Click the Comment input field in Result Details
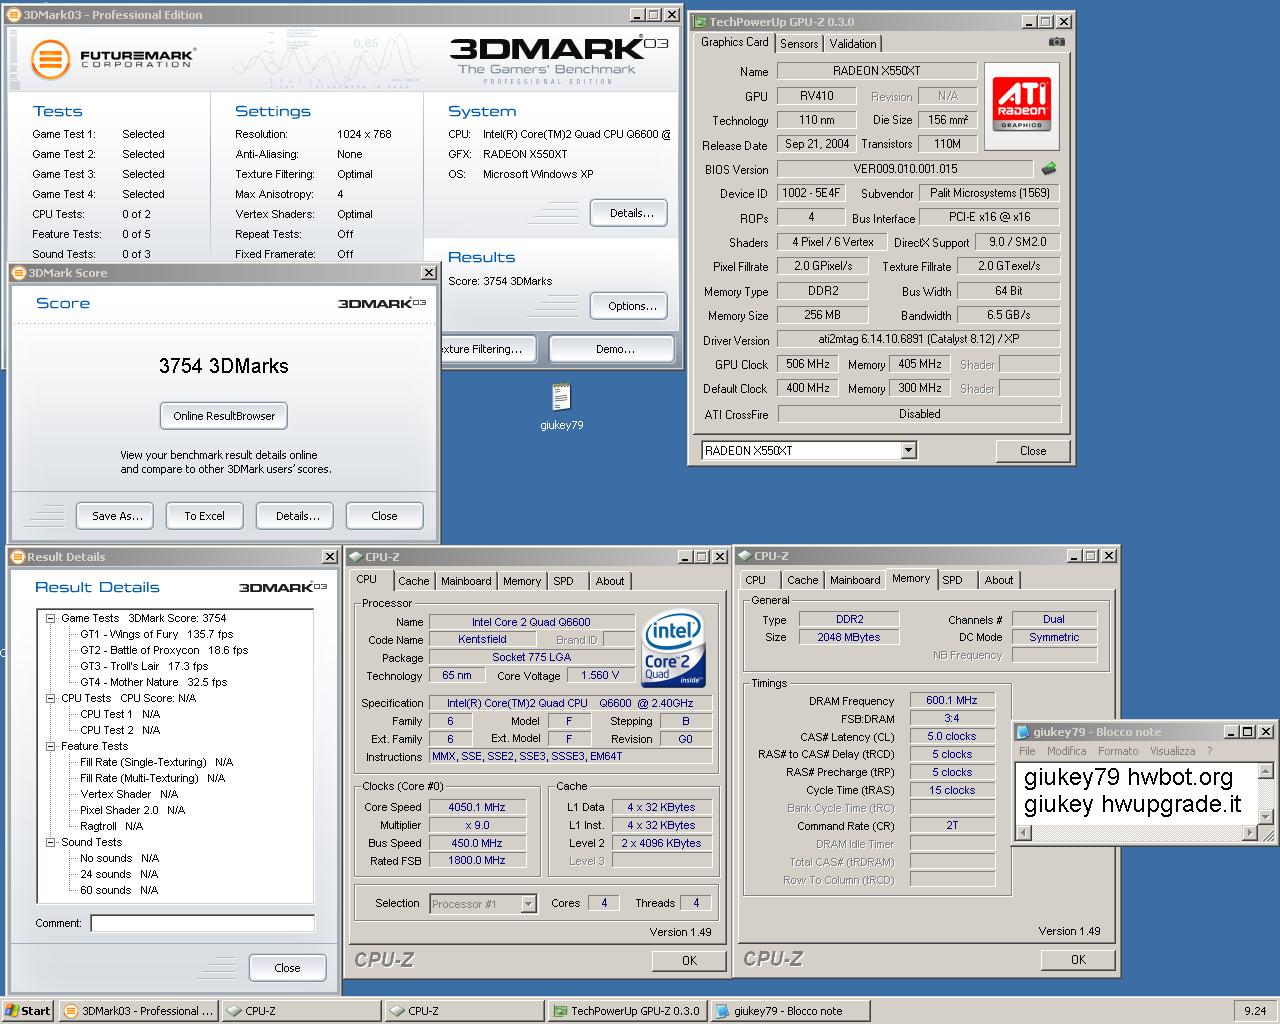This screenshot has width=1280, height=1024. coord(202,923)
